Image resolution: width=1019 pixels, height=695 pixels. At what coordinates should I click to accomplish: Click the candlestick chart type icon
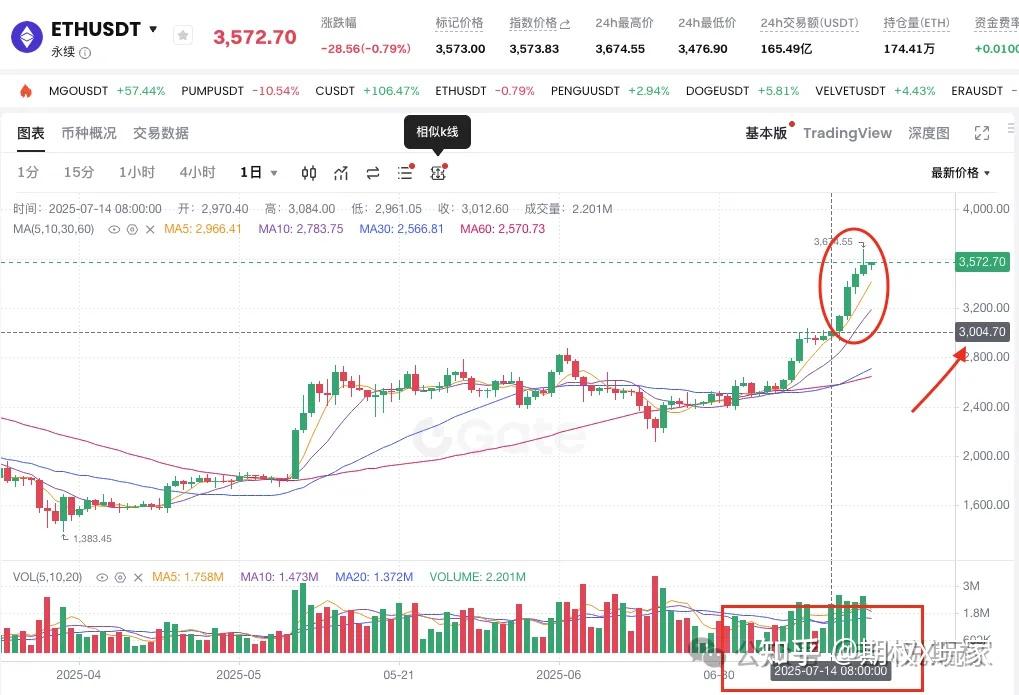click(309, 173)
